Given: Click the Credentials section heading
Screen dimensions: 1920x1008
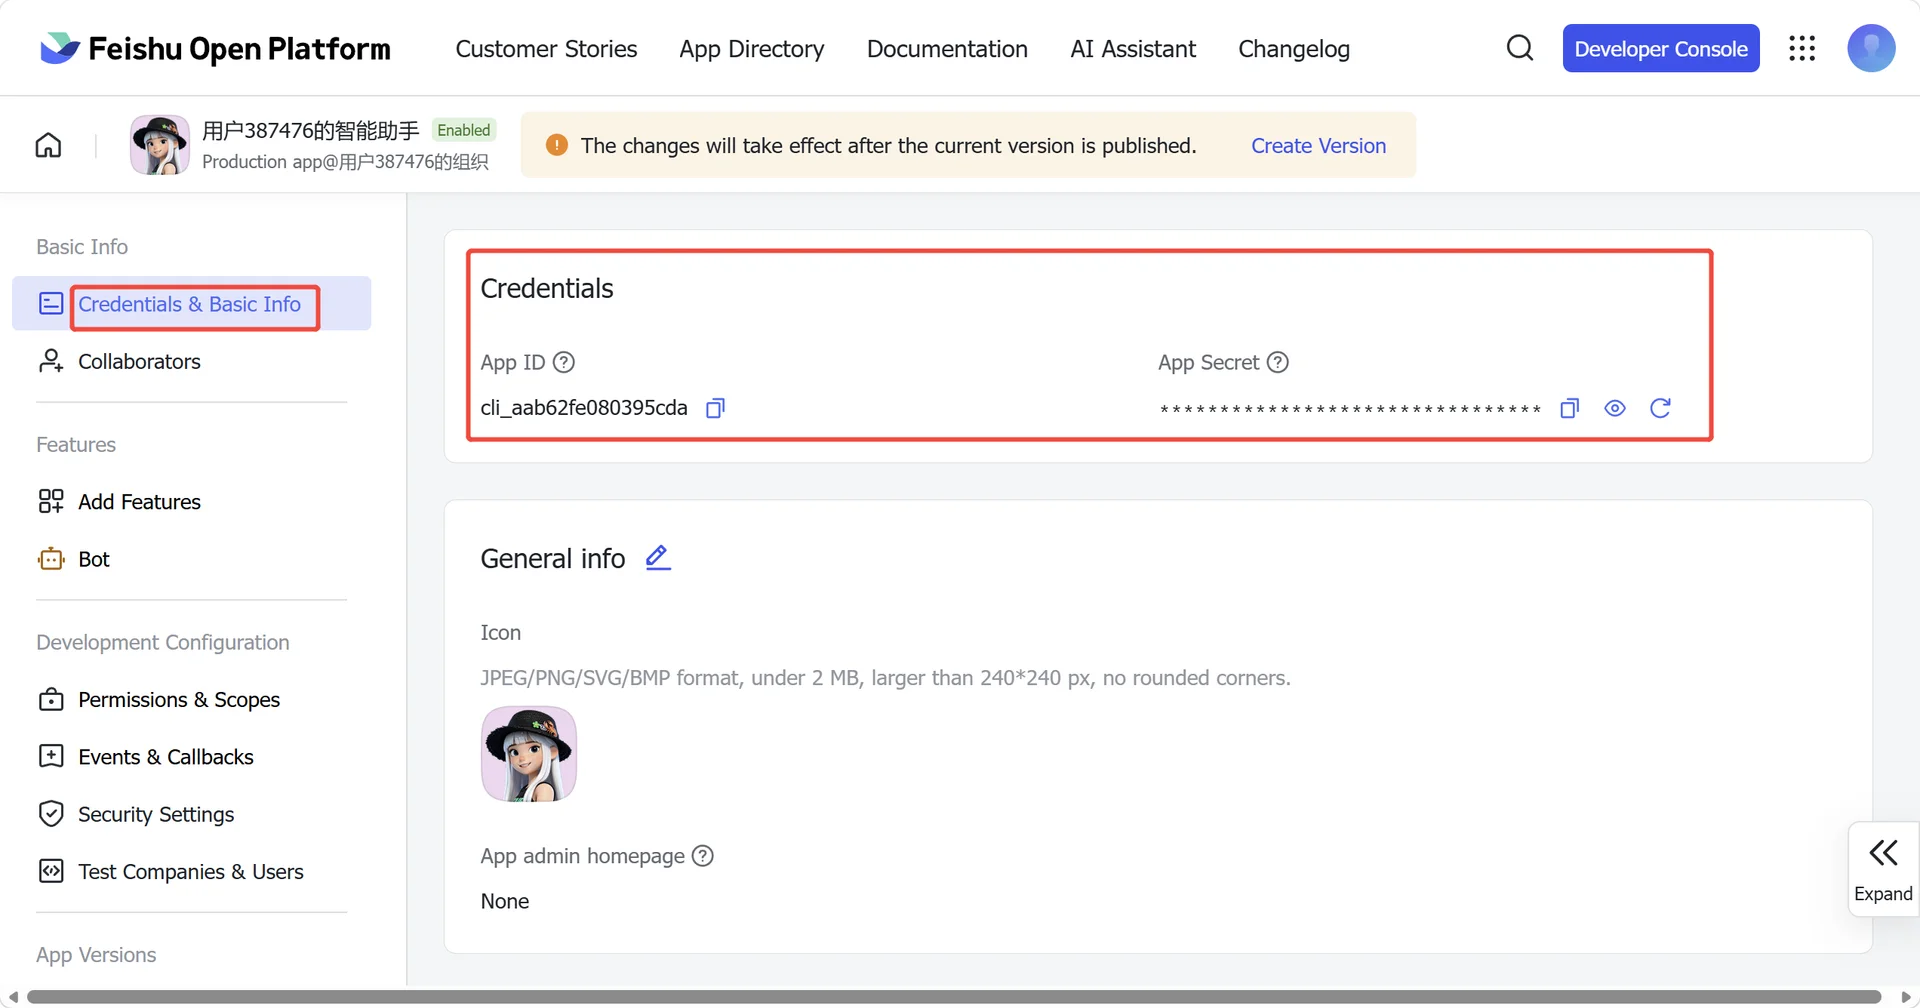Looking at the screenshot, I should pyautogui.click(x=547, y=288).
